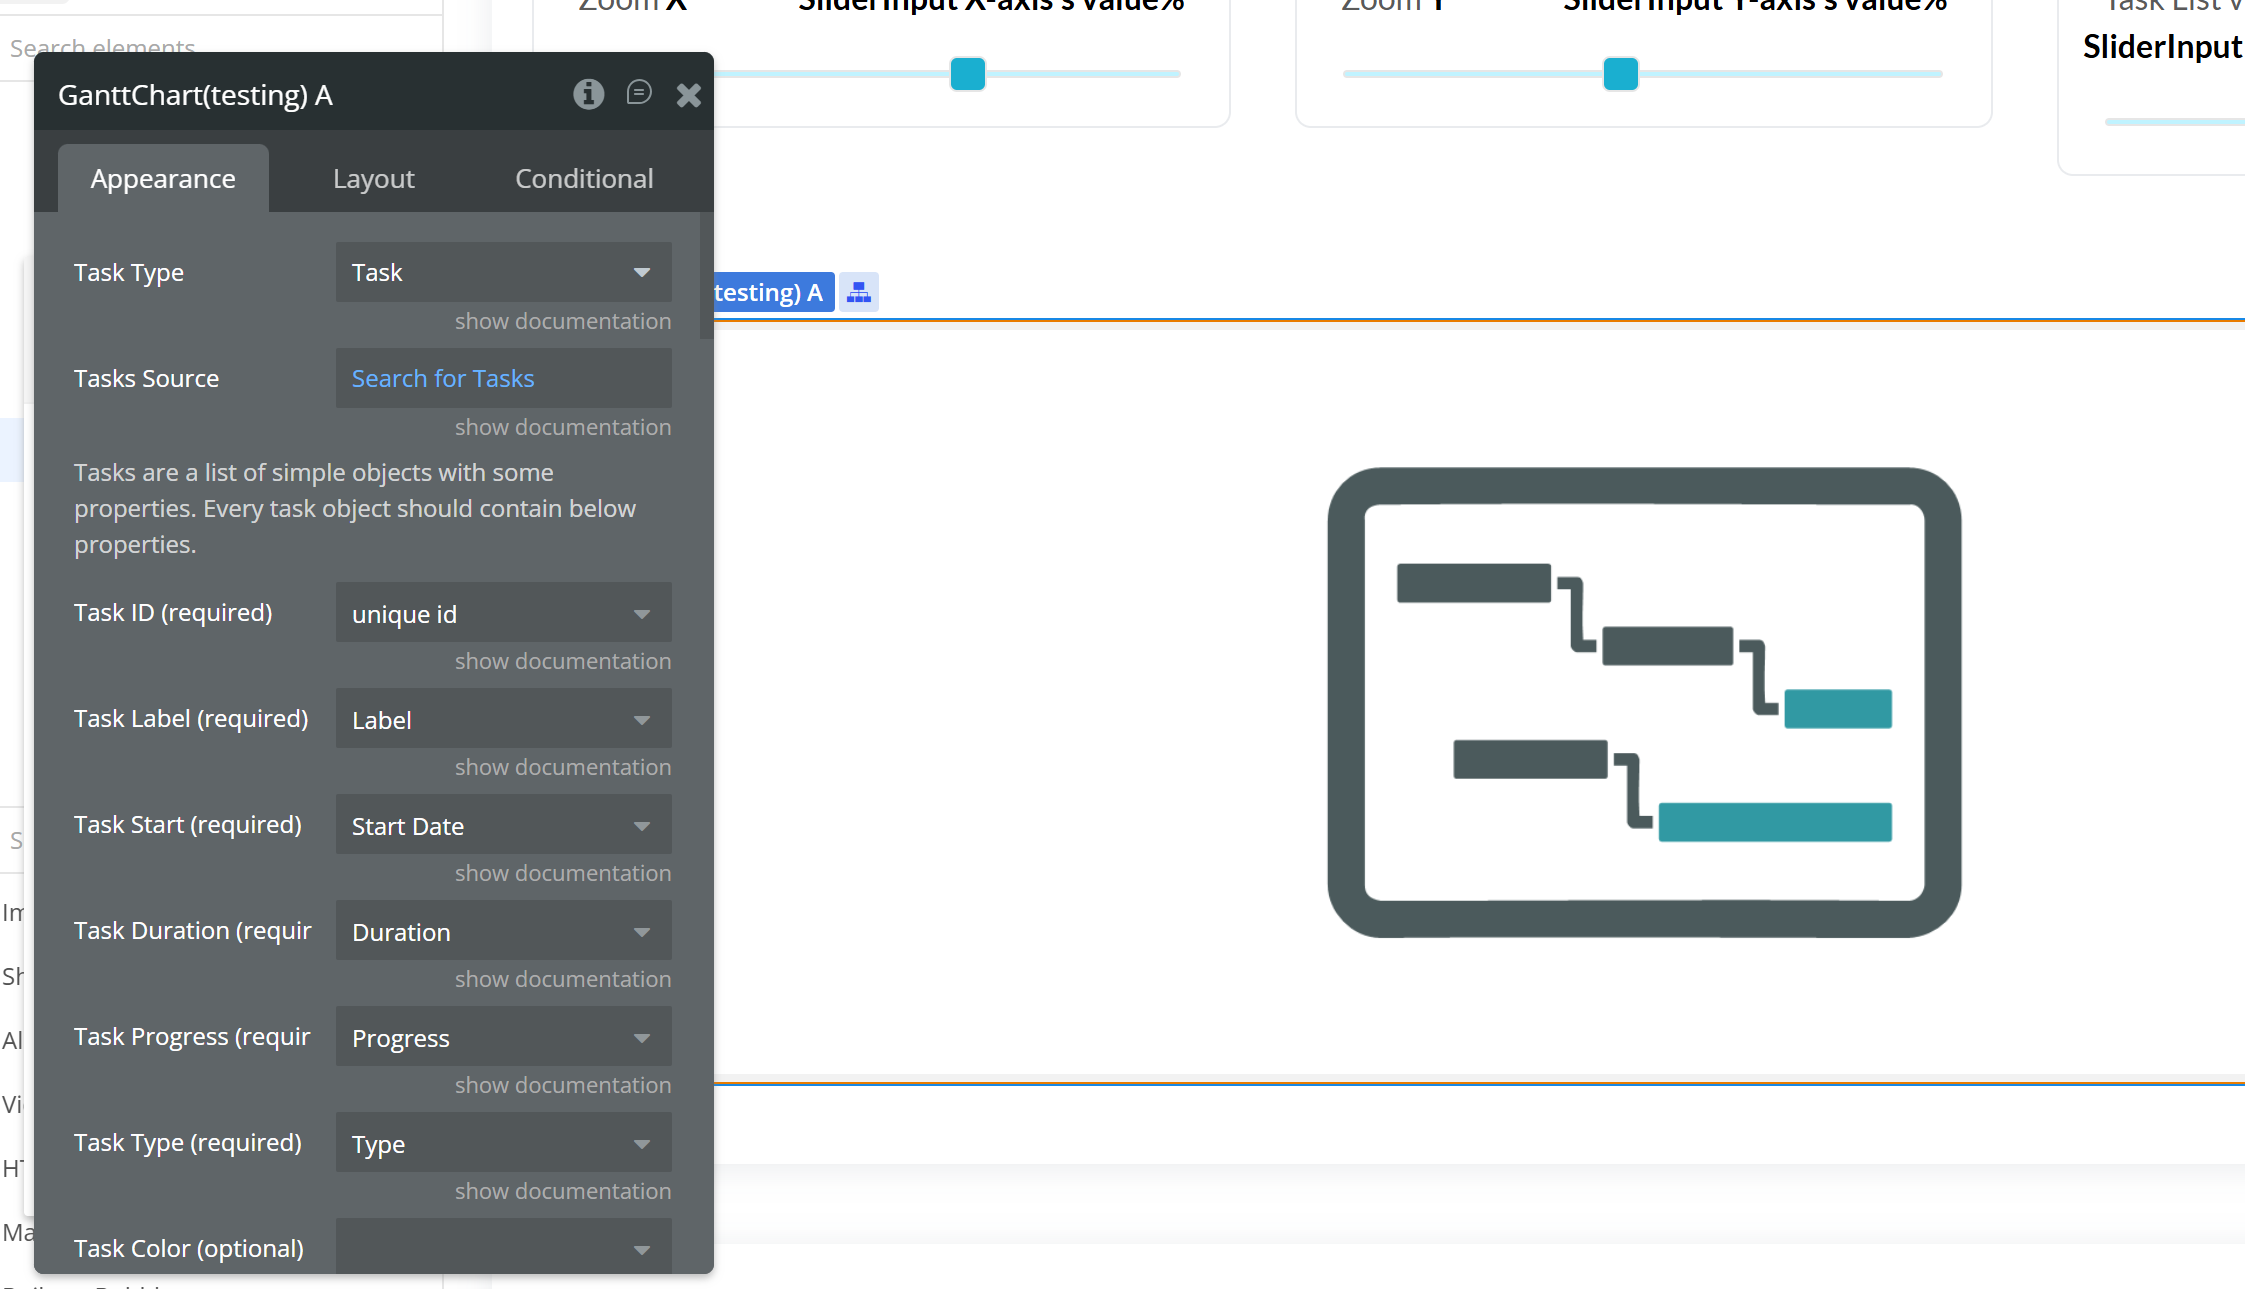The height and width of the screenshot is (1289, 2245).
Task: Click the Search for Tasks expression
Action: pos(443,378)
